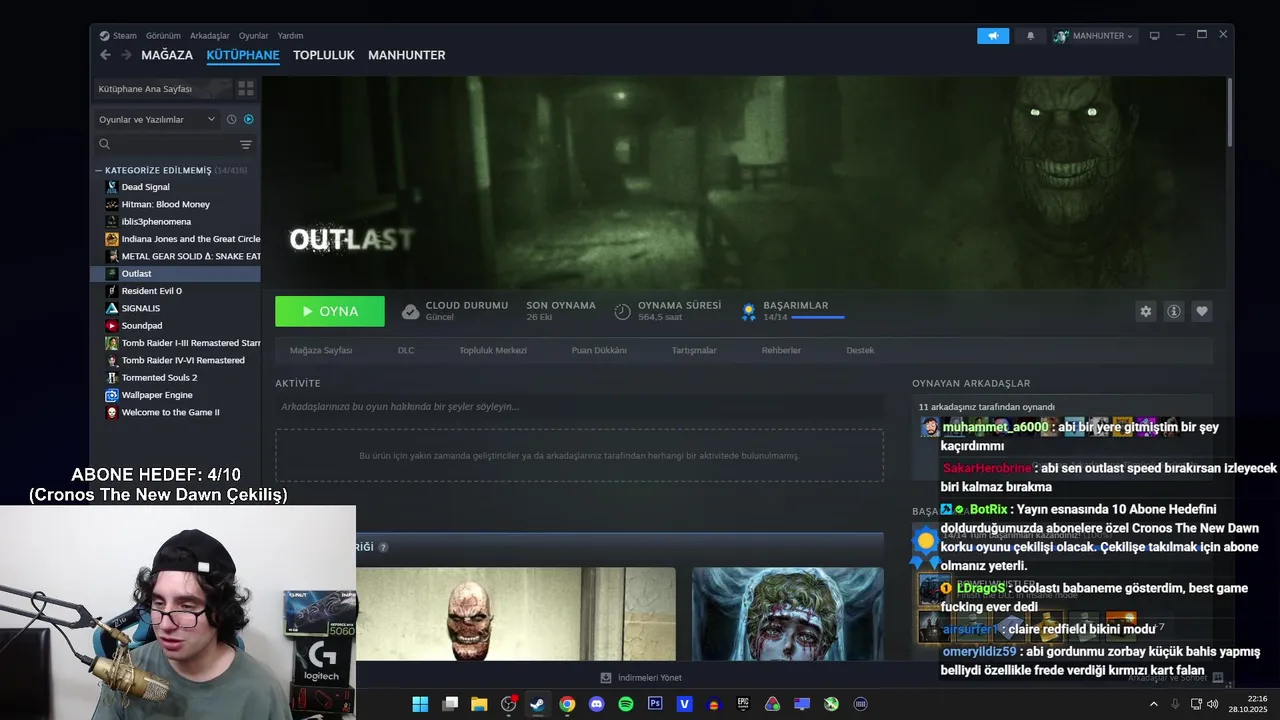Image resolution: width=1280 pixels, height=720 pixels.
Task: Open Google Chrome from the taskbar
Action: pos(567,704)
